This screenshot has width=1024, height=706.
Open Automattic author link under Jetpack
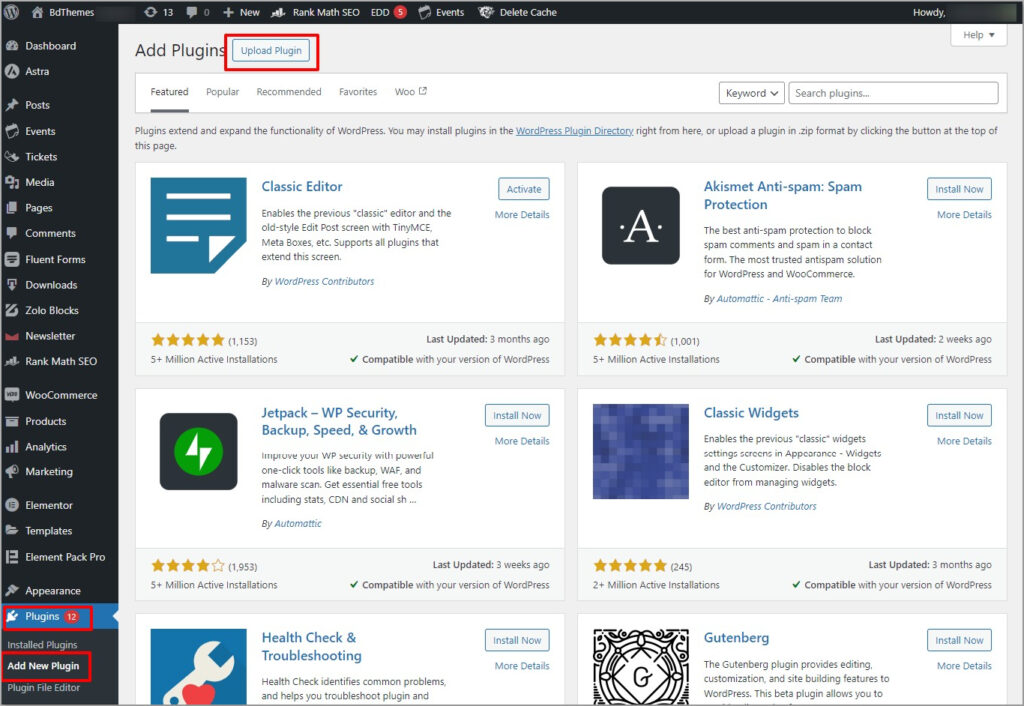pyautogui.click(x=298, y=523)
